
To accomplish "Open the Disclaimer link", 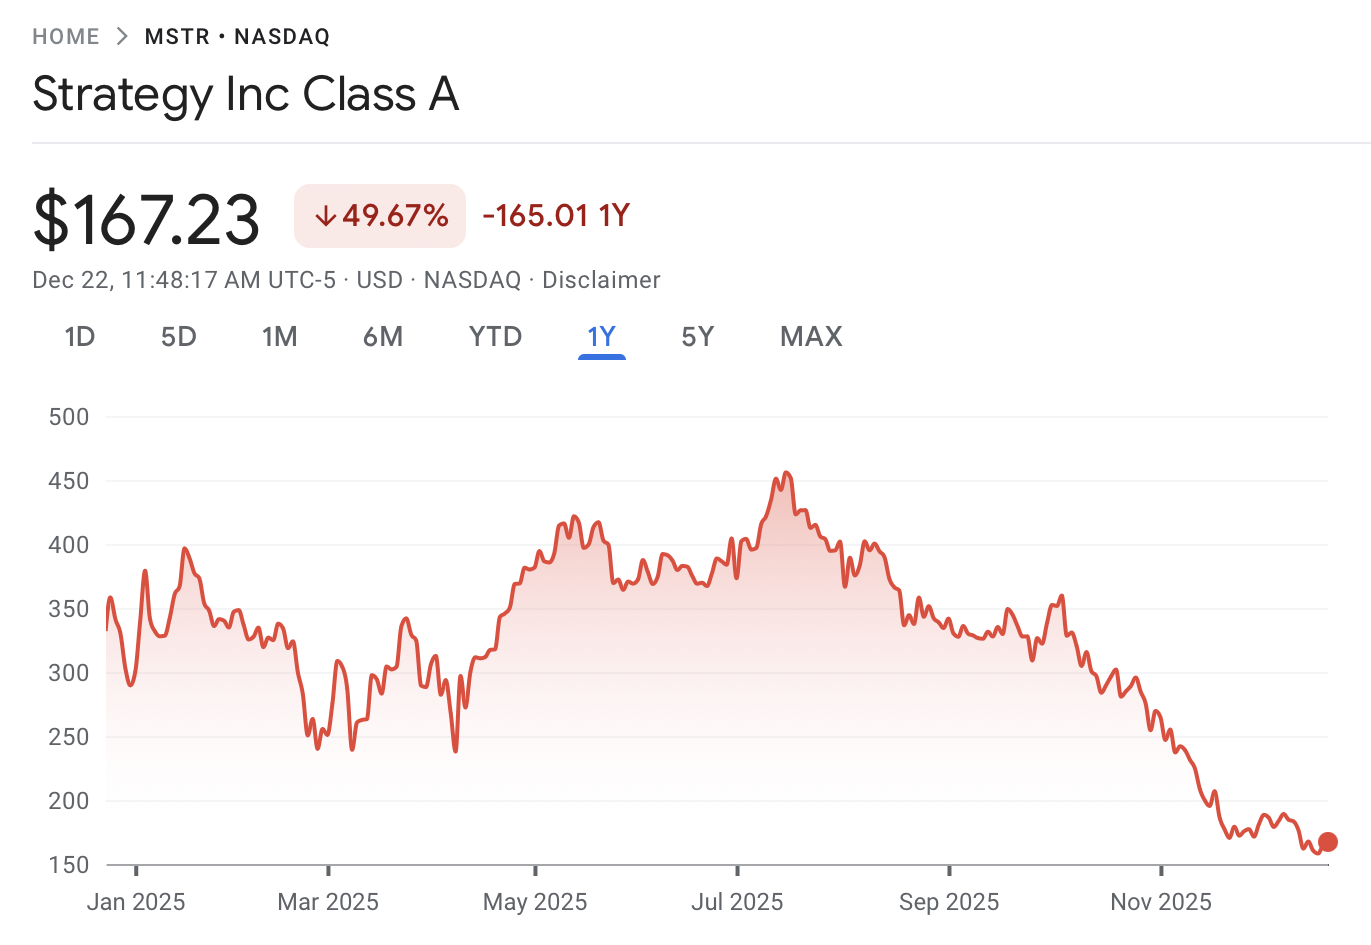I will click(x=601, y=280).
